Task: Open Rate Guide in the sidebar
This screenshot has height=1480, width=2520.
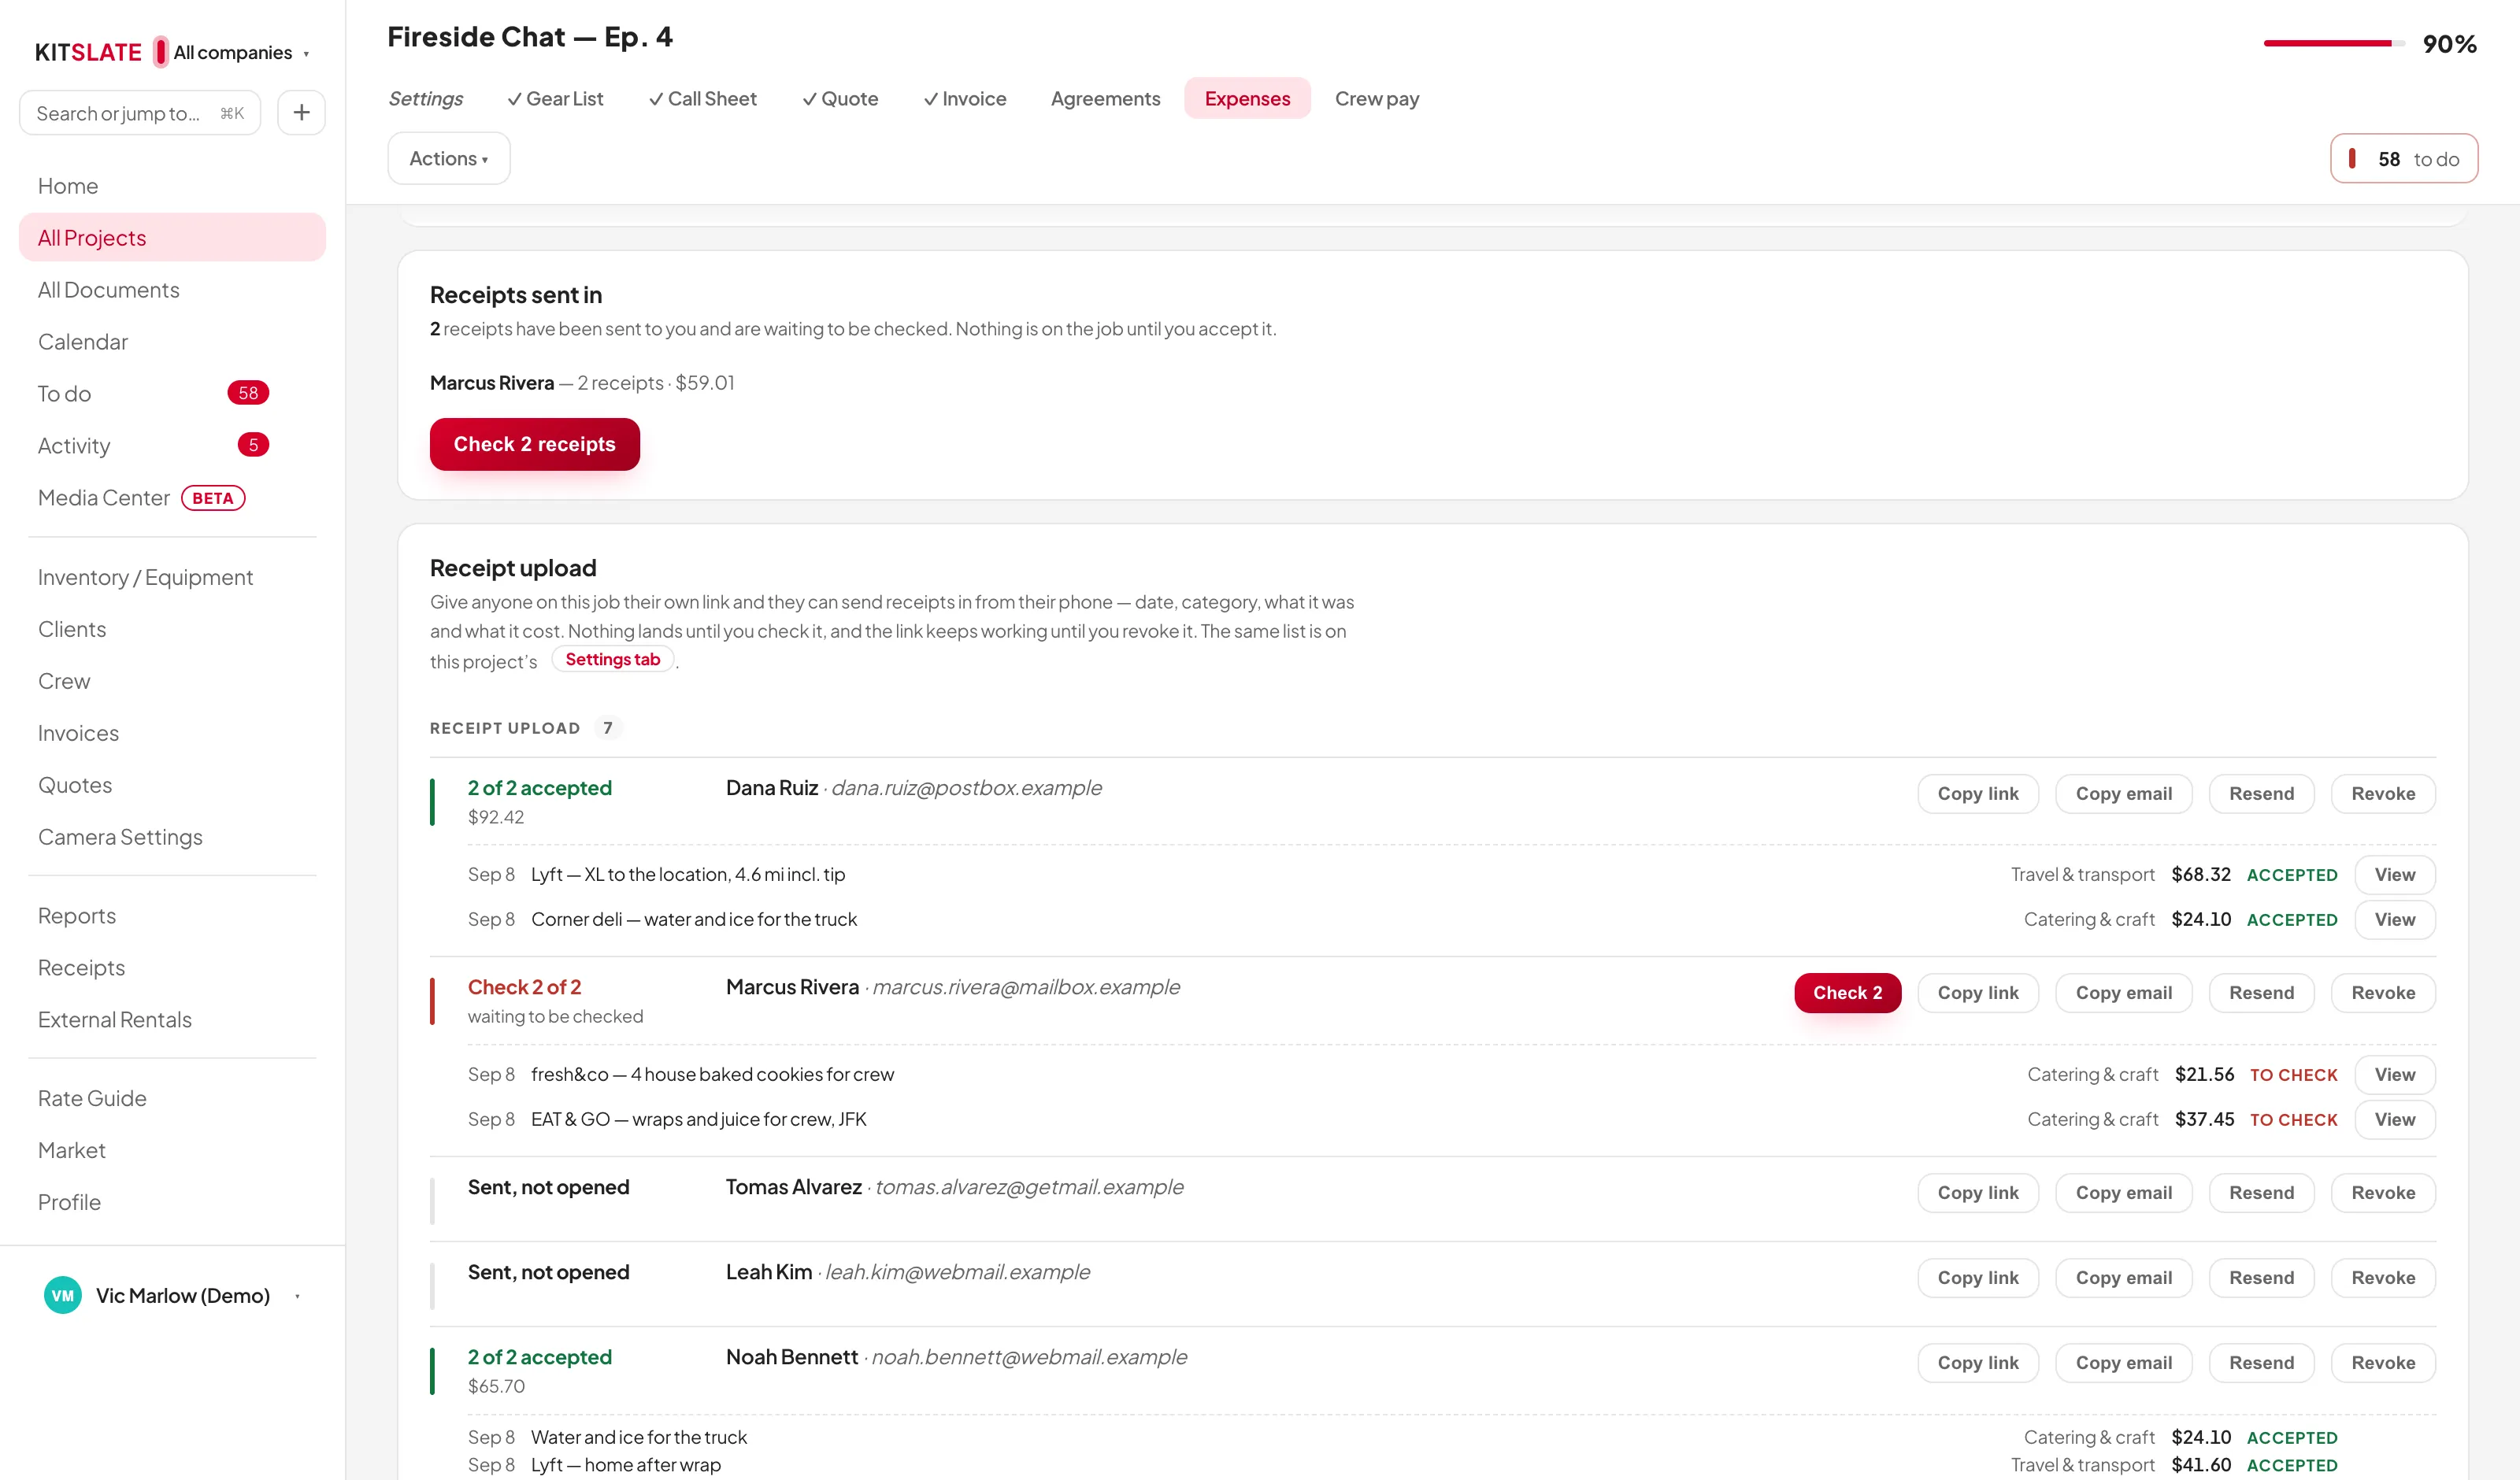Action: click(172, 1098)
